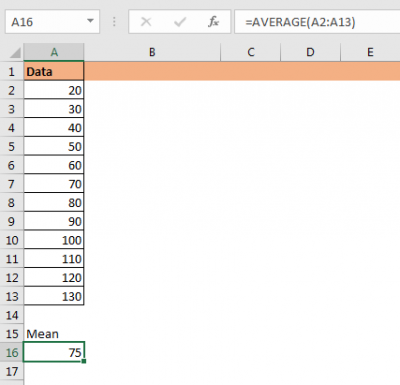Click the cell showing result 75
The width and height of the screenshot is (400, 385).
pos(54,352)
